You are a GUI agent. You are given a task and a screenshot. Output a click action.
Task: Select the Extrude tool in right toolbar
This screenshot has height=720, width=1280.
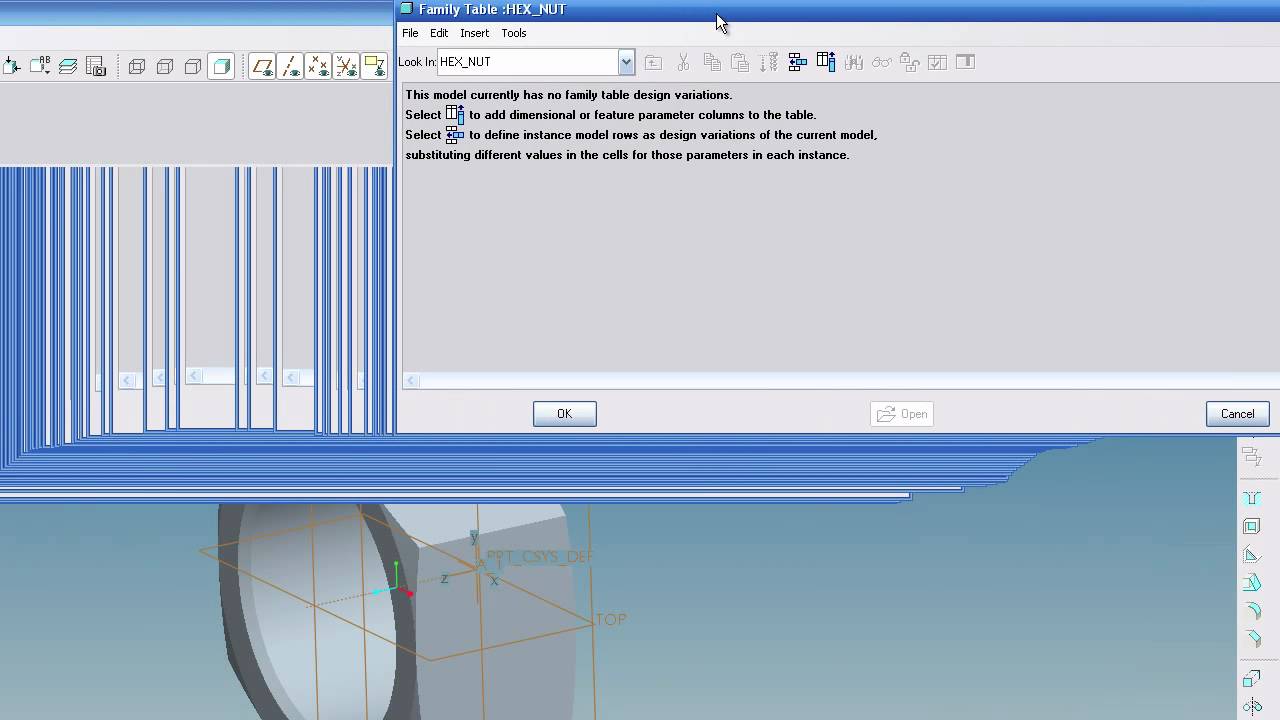point(1251,679)
